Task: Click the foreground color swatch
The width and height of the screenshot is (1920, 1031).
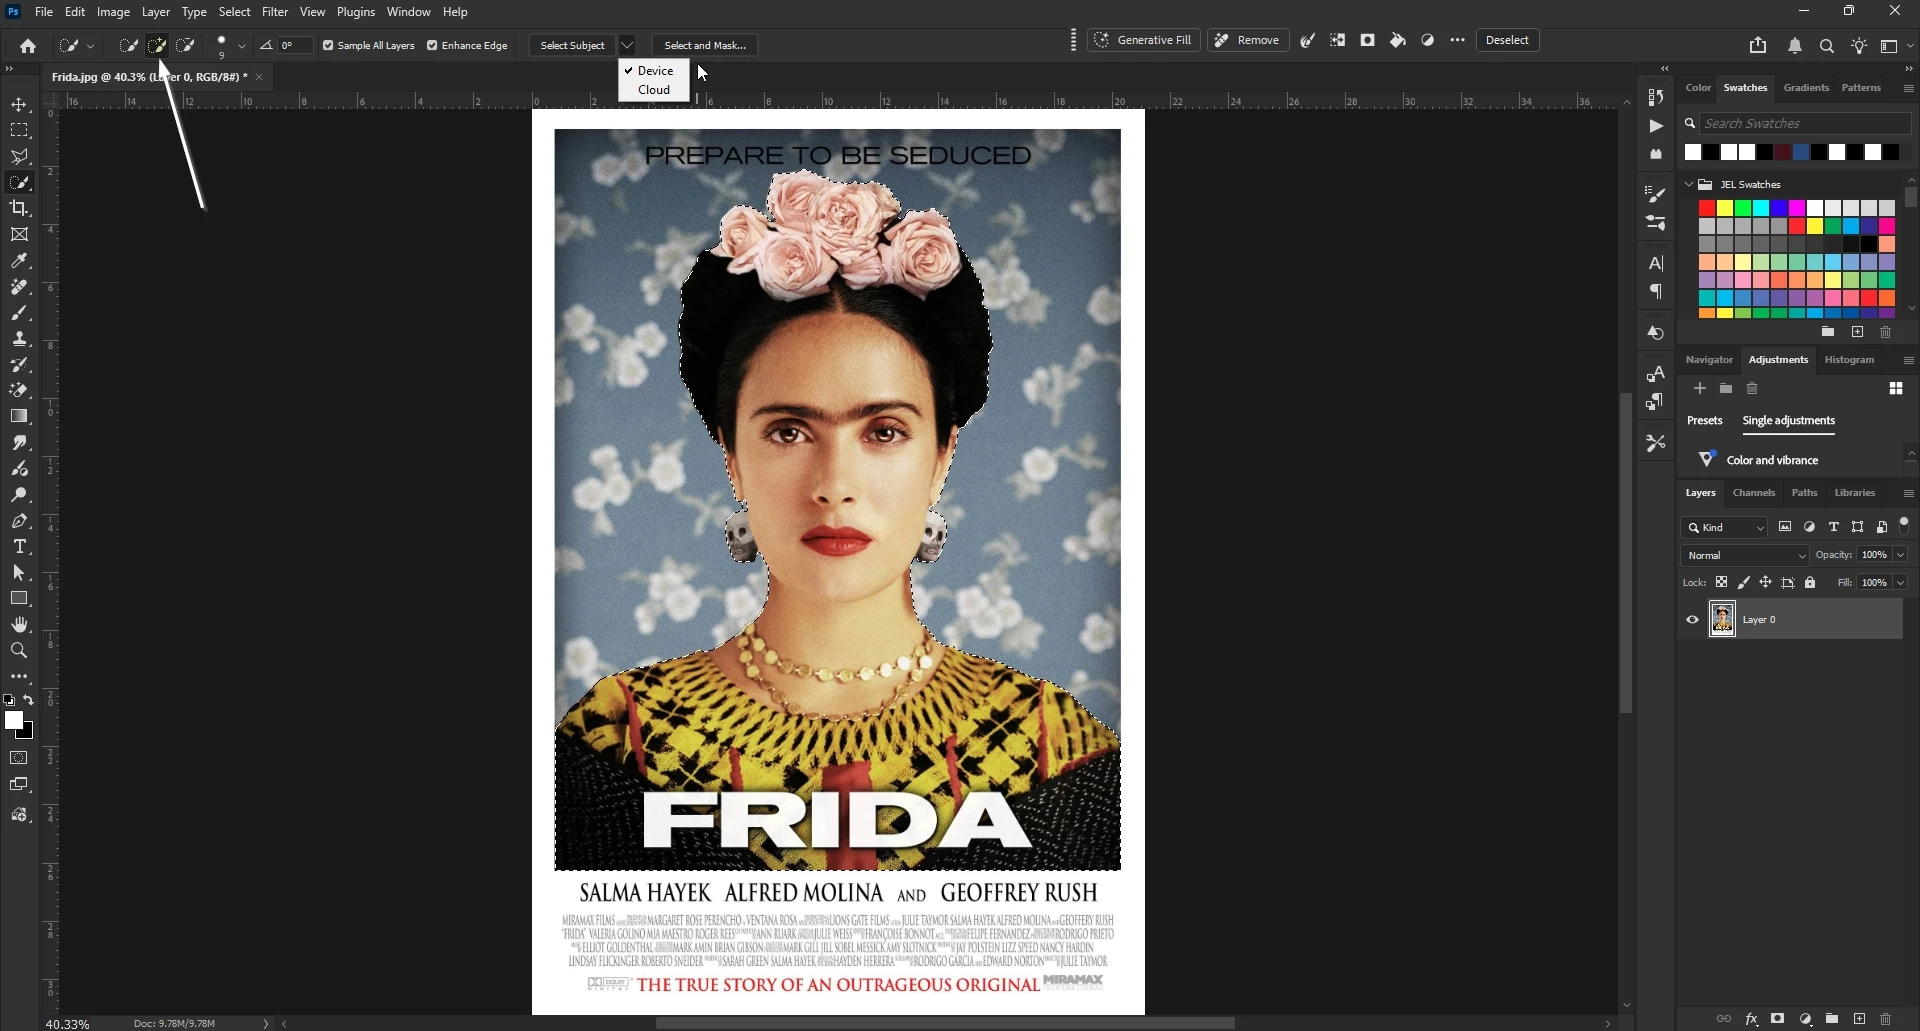Action: pos(14,721)
